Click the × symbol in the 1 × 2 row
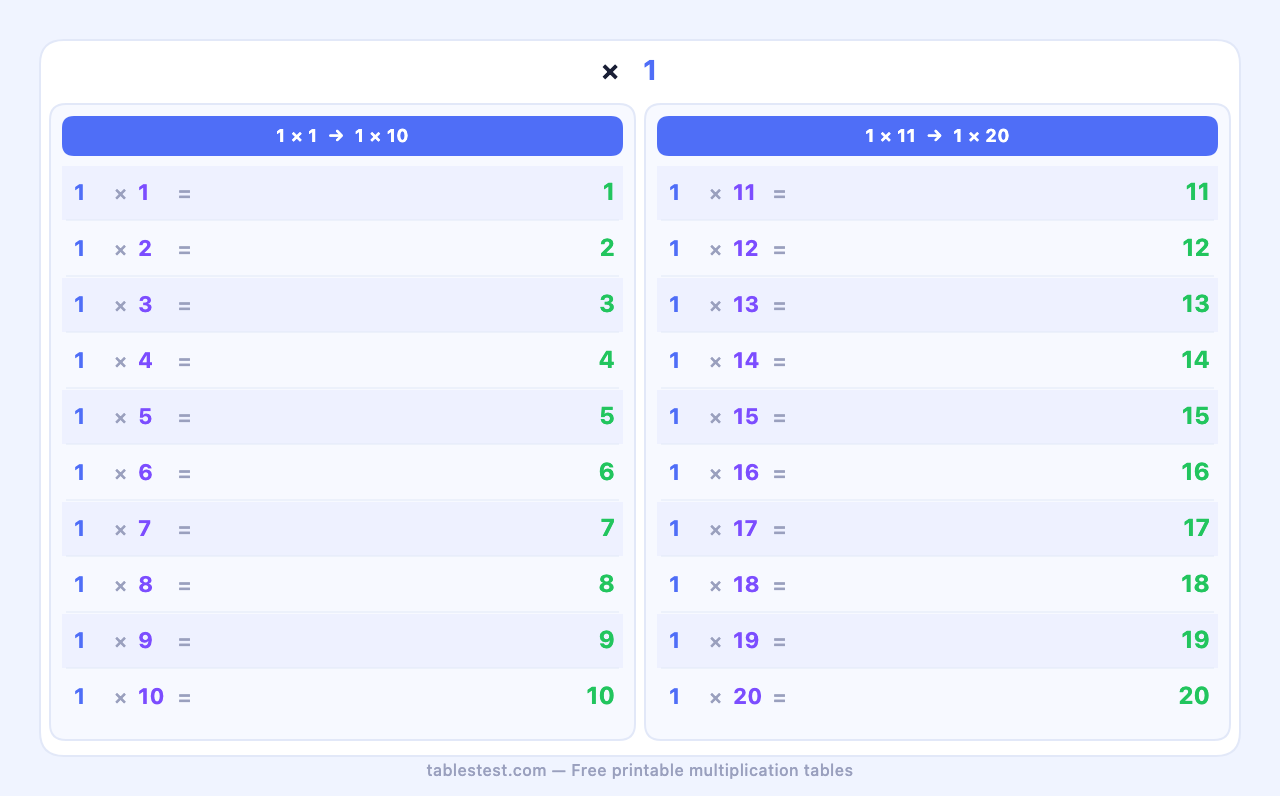 120,249
